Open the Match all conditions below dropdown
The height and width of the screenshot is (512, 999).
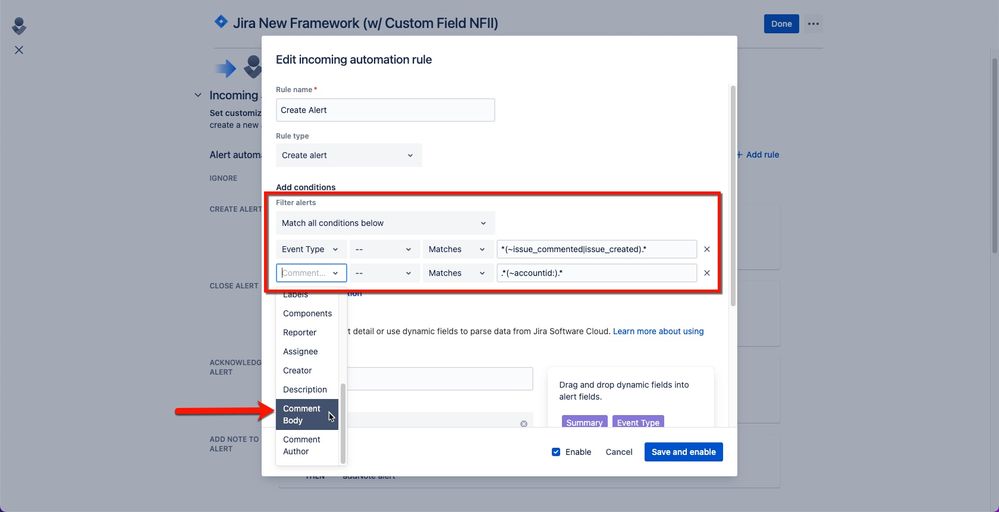click(x=385, y=224)
